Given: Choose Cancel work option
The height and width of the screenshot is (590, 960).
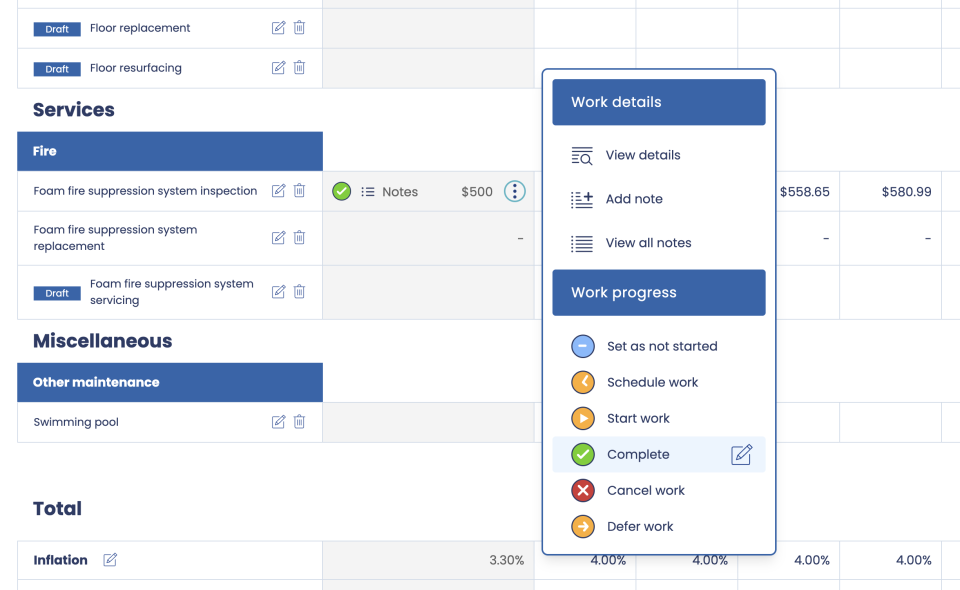Looking at the screenshot, I should tap(645, 490).
